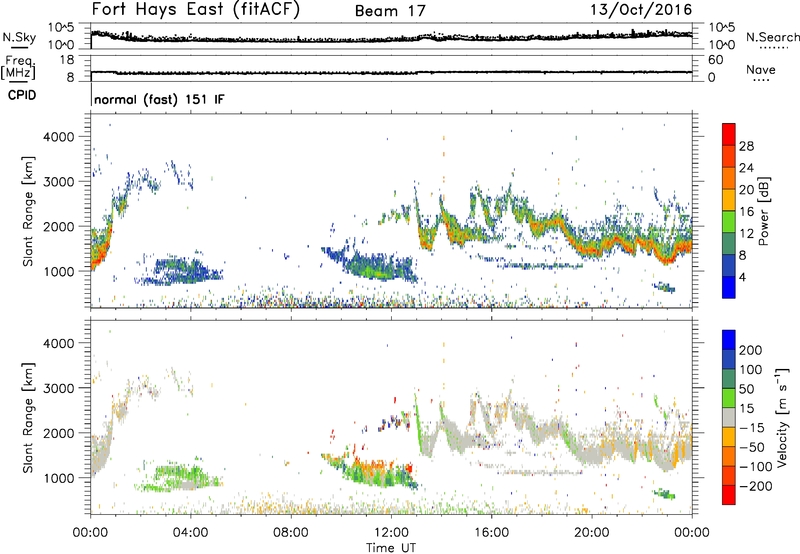Click the "28" label on Power colorbar
Screen dimensions: 800x554
[x=746, y=146]
